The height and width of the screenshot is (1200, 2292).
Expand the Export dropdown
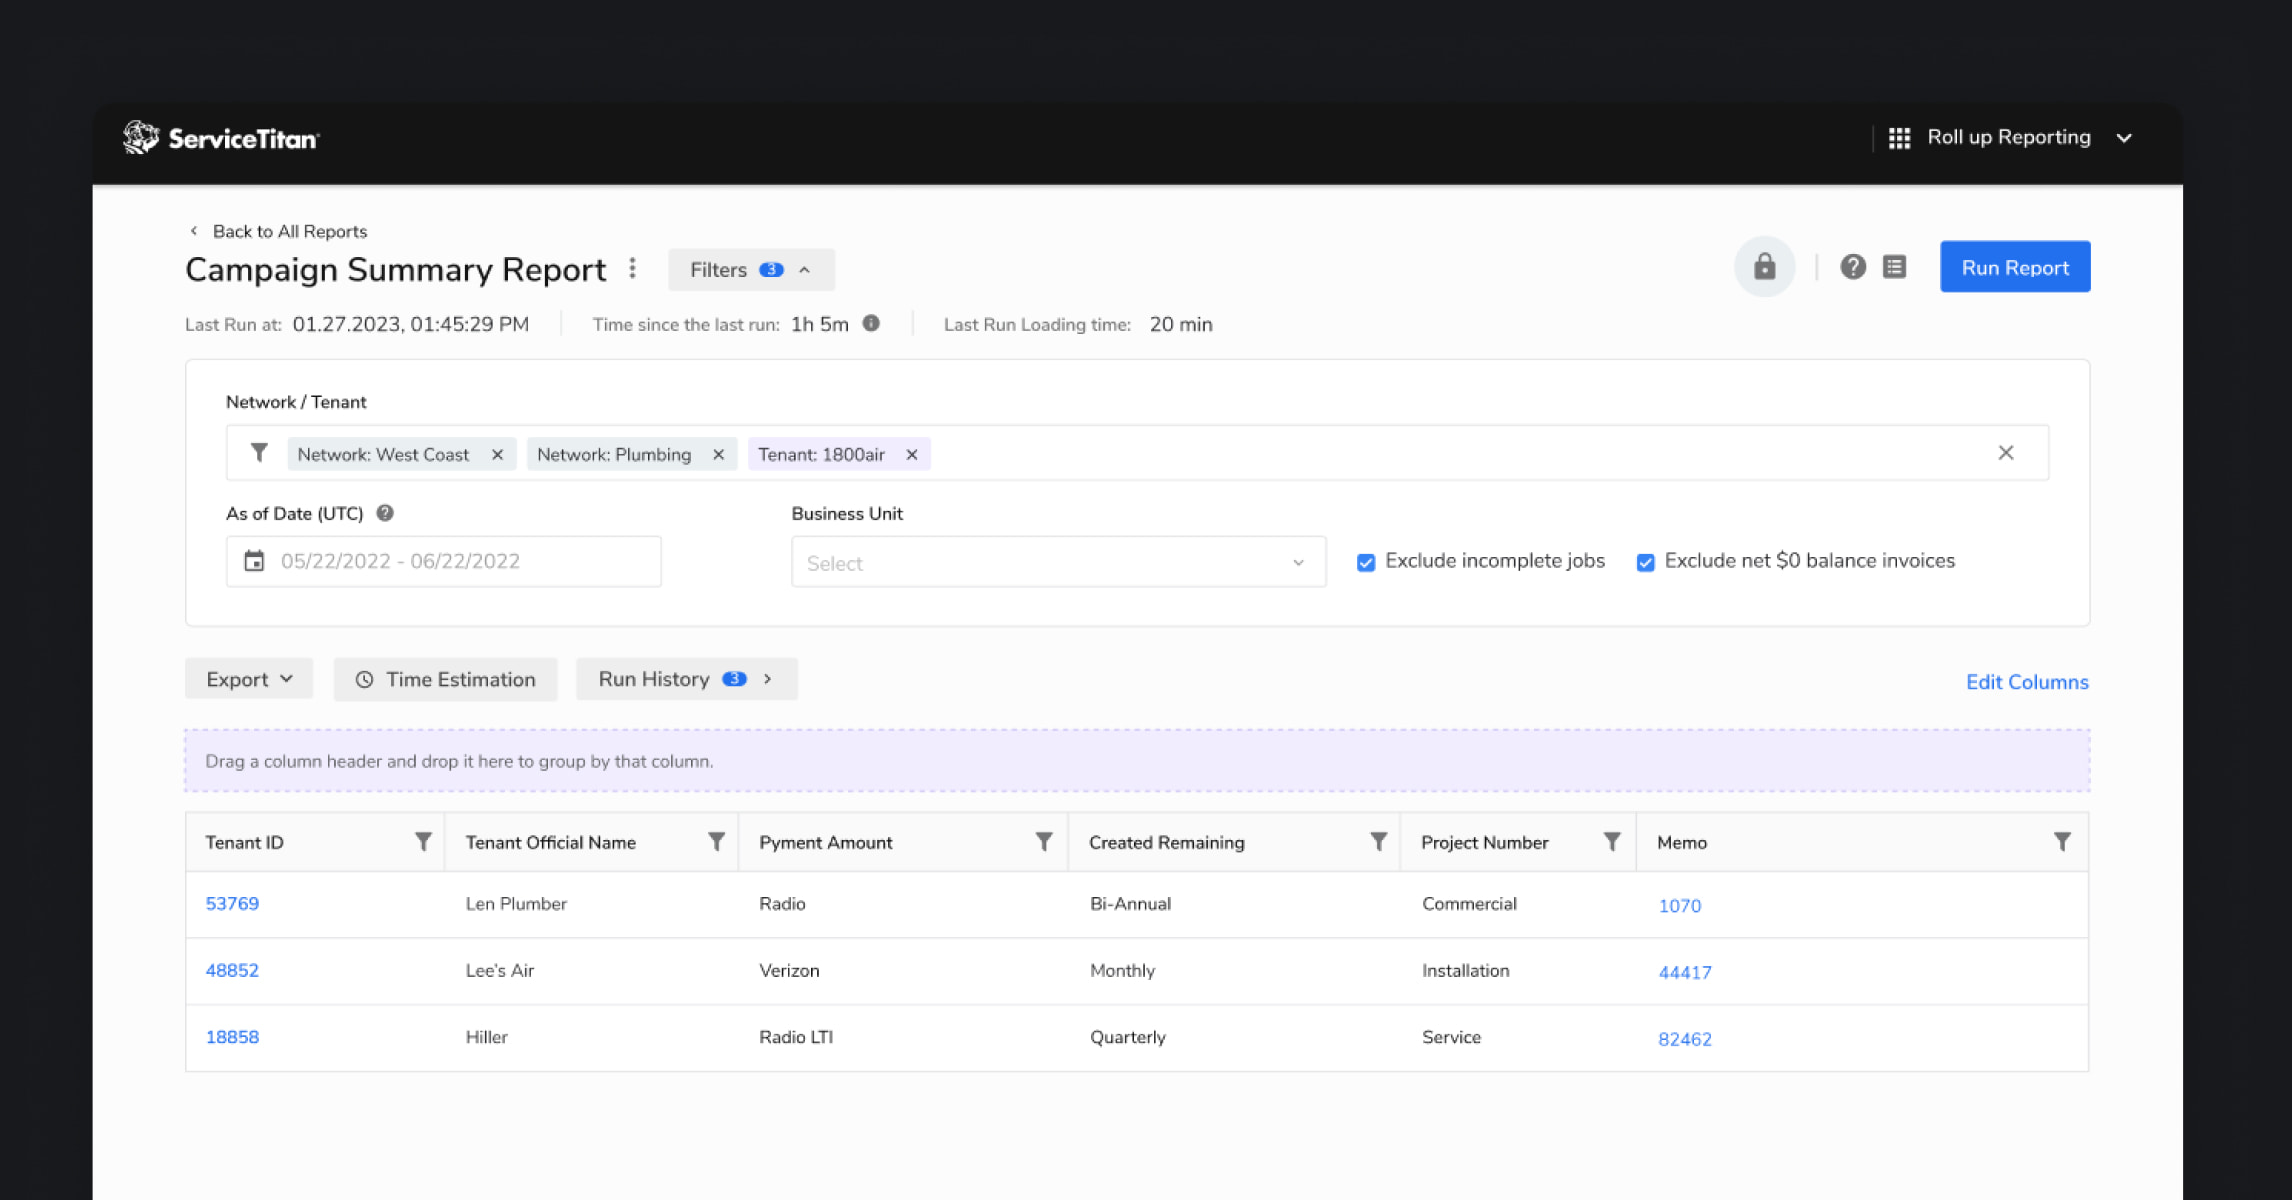[249, 679]
